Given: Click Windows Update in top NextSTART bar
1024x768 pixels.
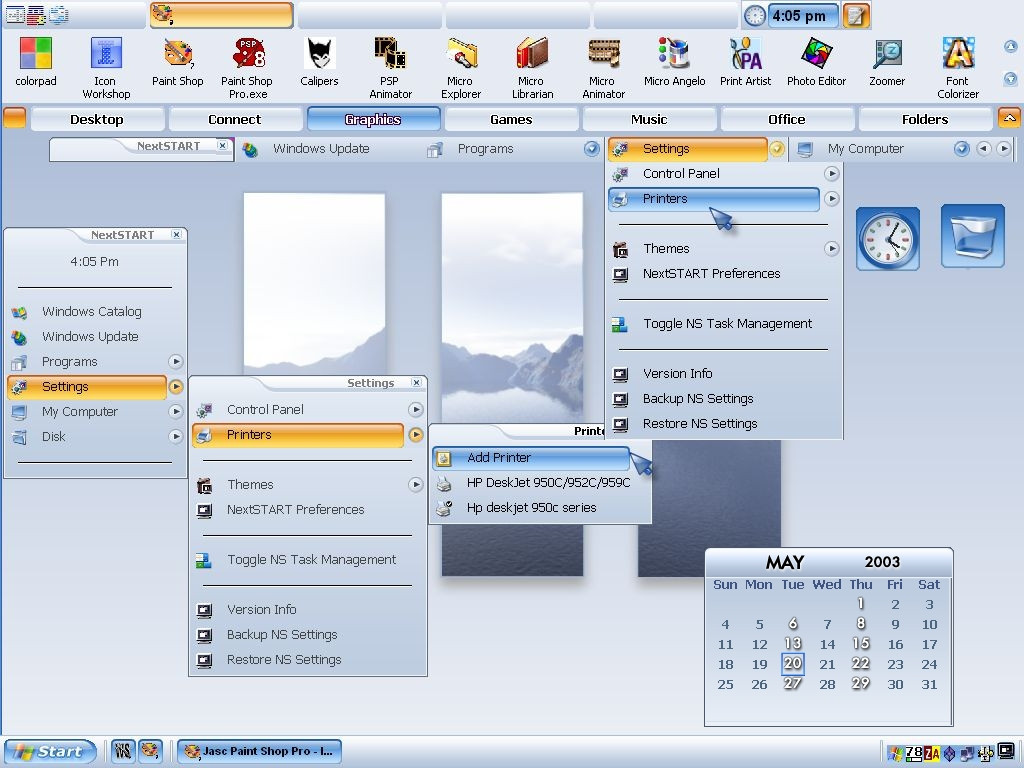Looking at the screenshot, I should (321, 149).
